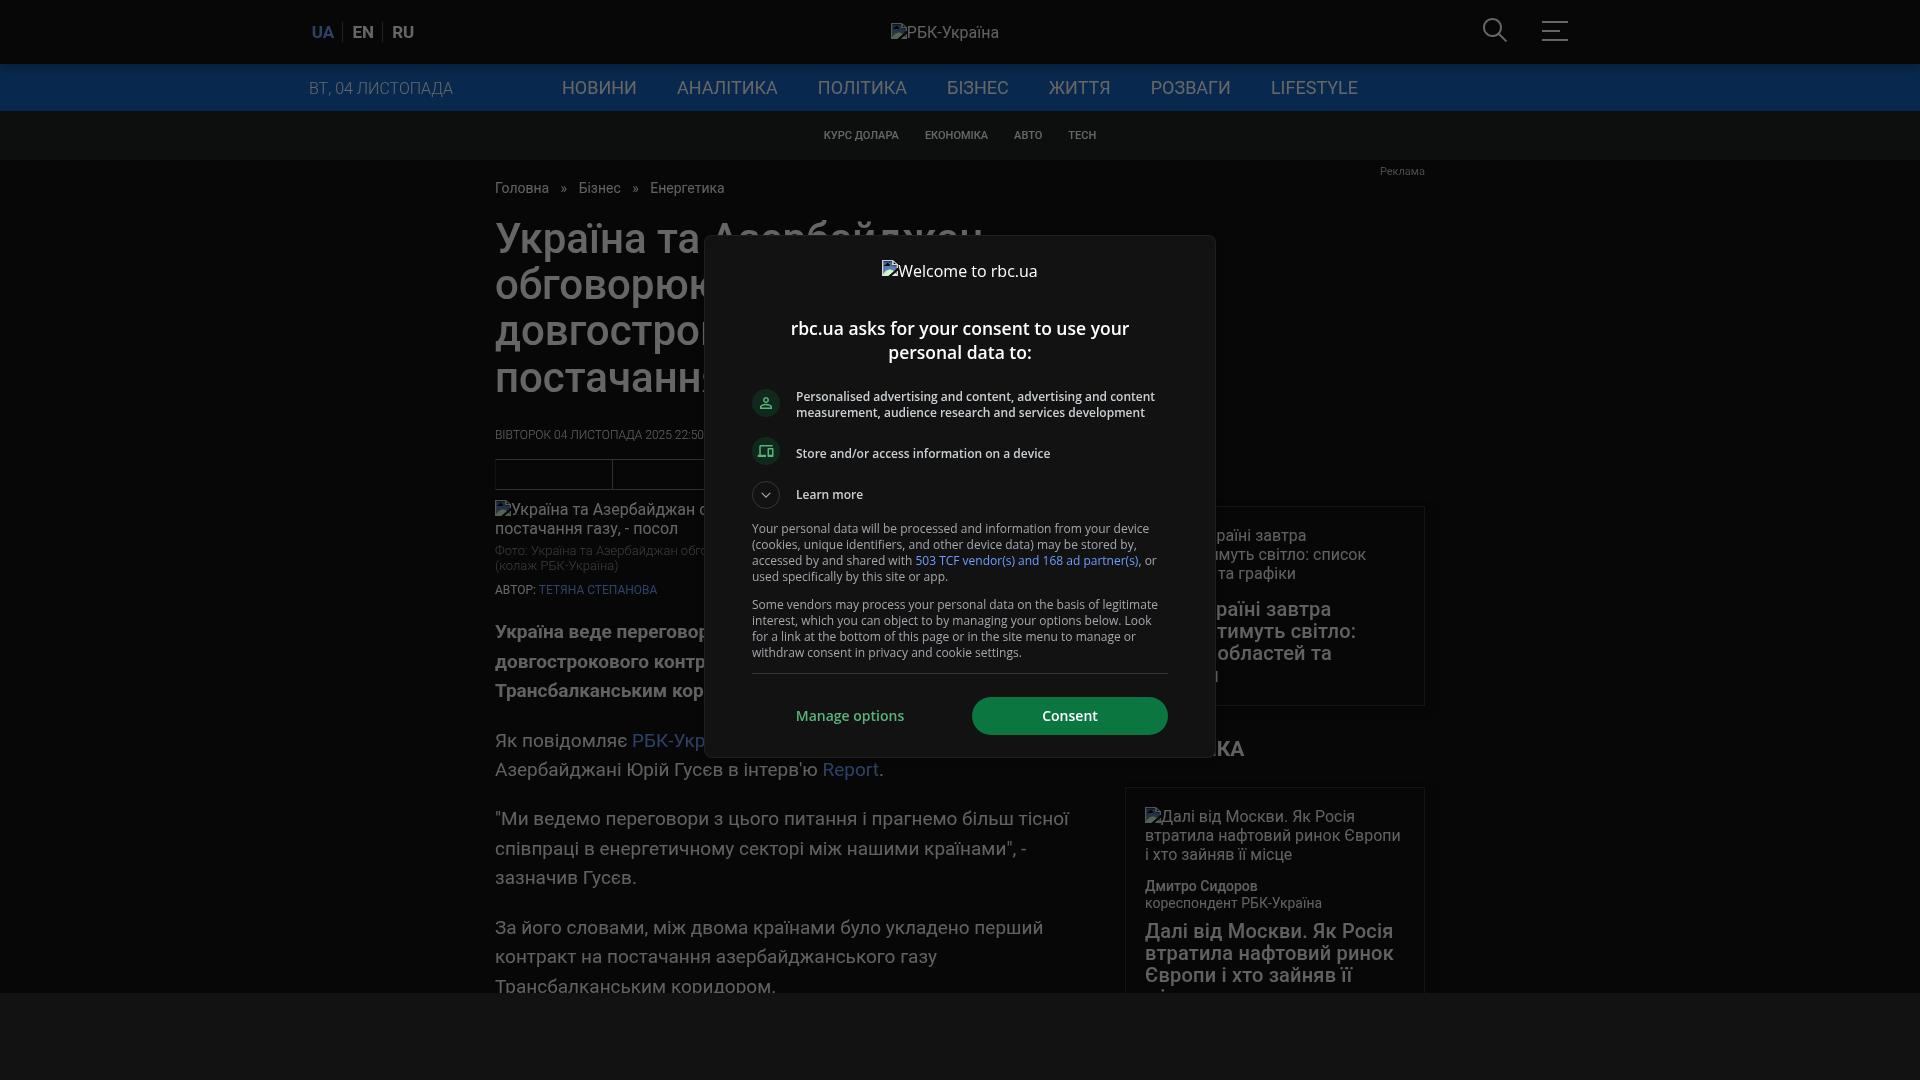Switch language to RU
1920x1080 pixels.
[403, 33]
